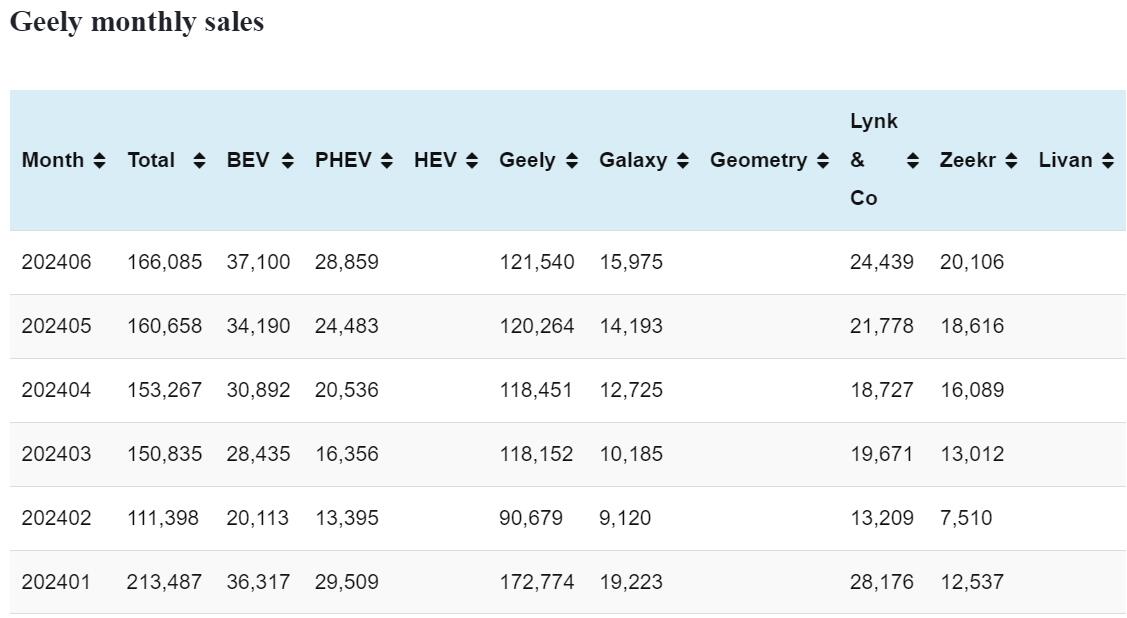Click Zeekr value 20,106
The height and width of the screenshot is (618, 1127).
[x=972, y=262]
